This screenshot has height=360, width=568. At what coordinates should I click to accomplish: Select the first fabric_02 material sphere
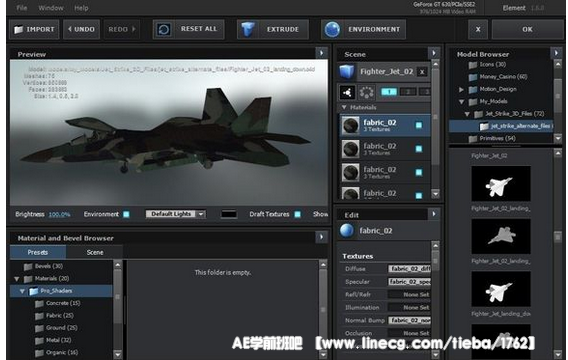pos(351,125)
